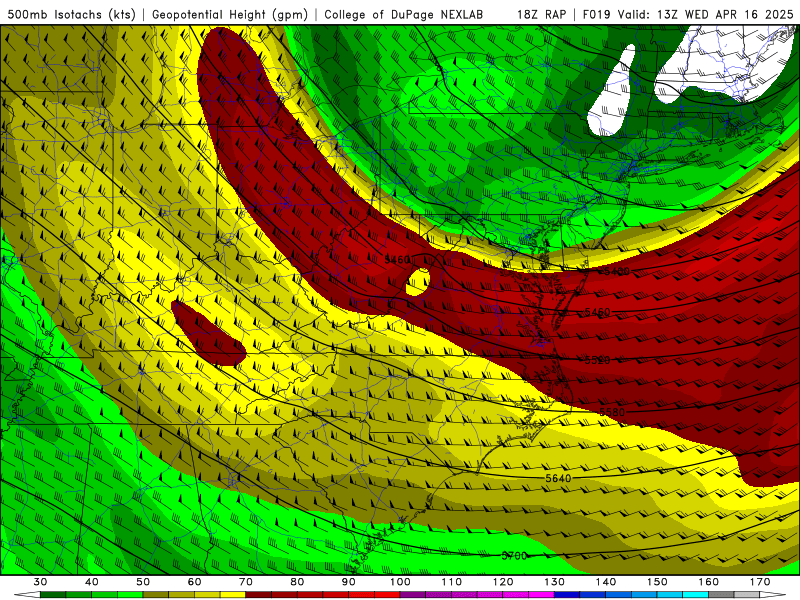Click the 70 knot color scale label
The height and width of the screenshot is (600, 800).
[x=246, y=582]
